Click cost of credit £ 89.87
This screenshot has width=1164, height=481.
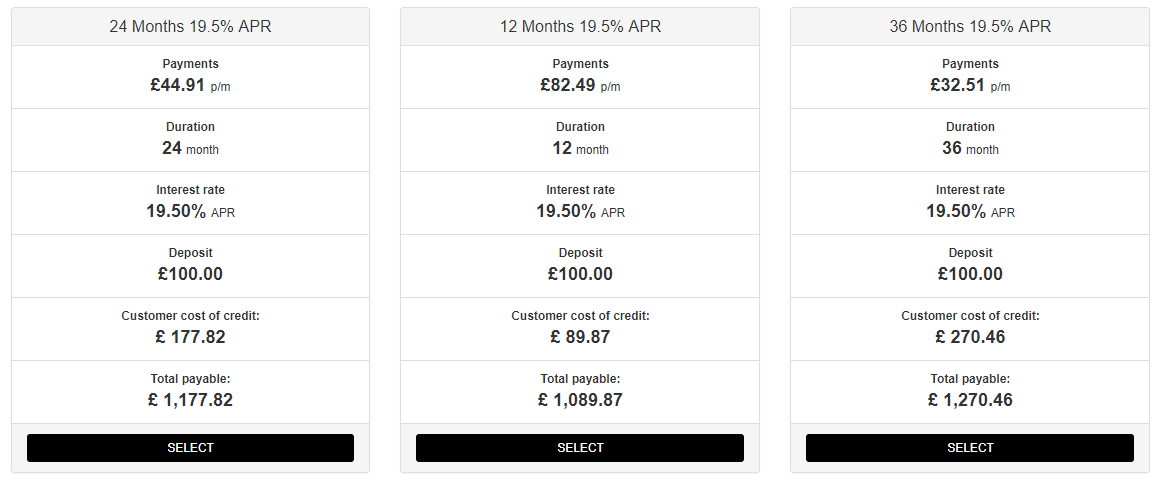tap(580, 337)
